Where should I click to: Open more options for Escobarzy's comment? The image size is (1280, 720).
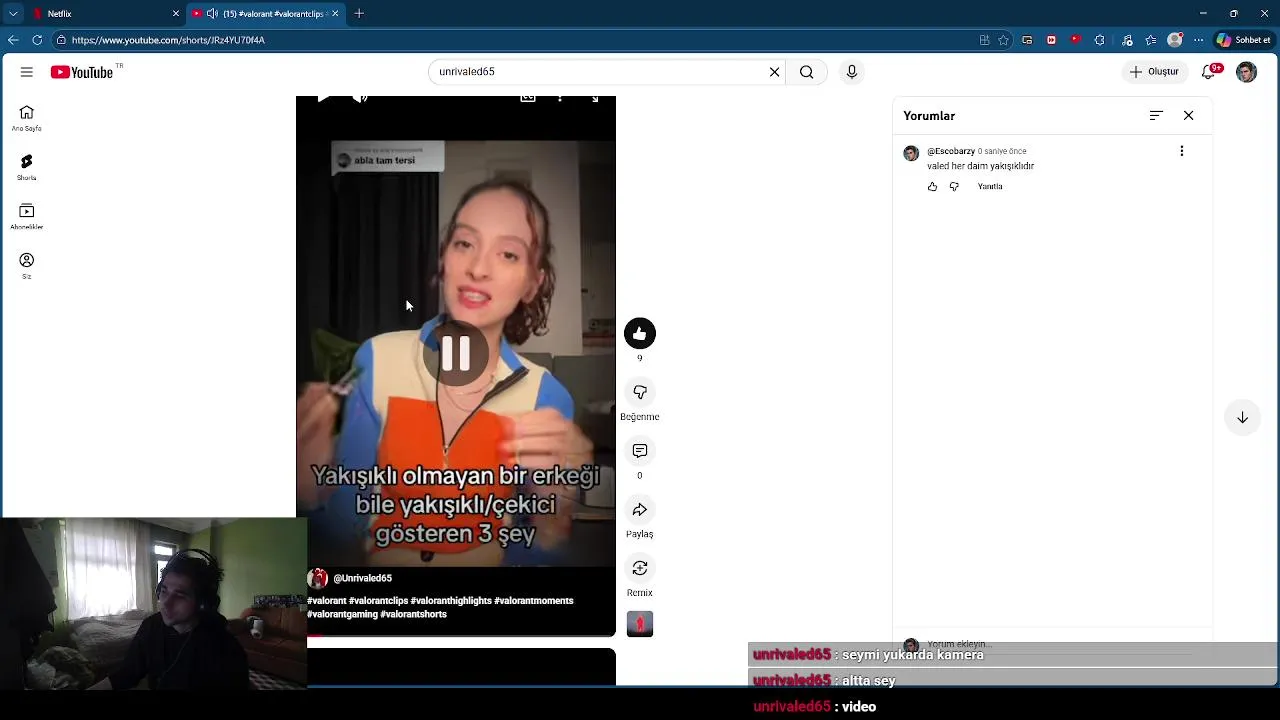click(1182, 151)
